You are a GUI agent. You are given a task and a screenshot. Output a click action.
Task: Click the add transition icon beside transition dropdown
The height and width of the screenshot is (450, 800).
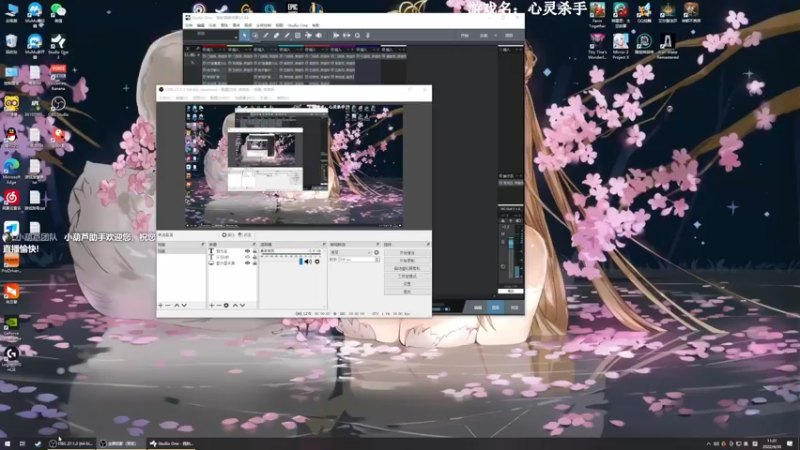point(377,253)
